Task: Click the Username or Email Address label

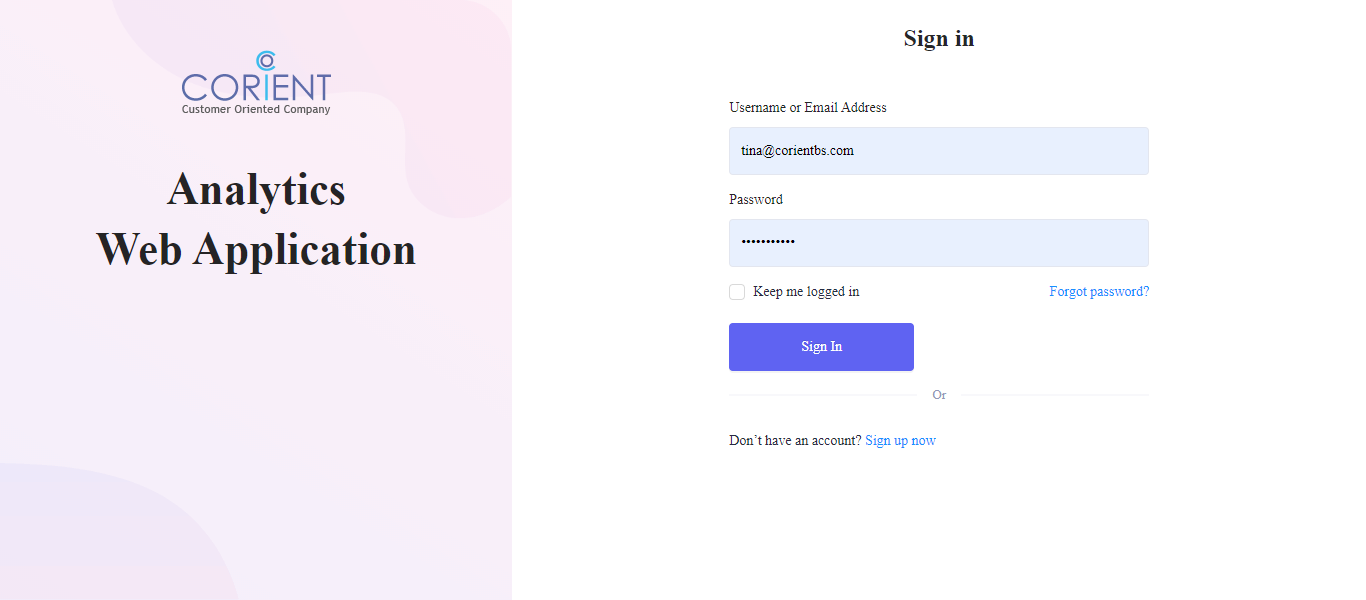Action: (x=808, y=107)
